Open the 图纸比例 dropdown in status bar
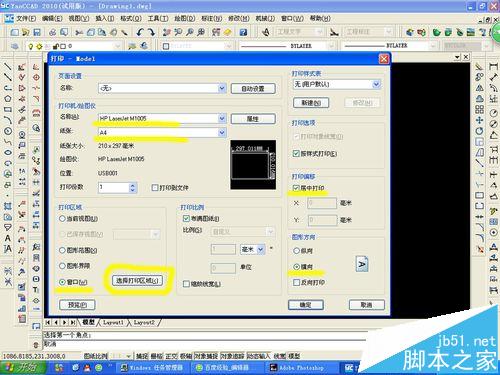The width and height of the screenshot is (500, 375). 120,356
